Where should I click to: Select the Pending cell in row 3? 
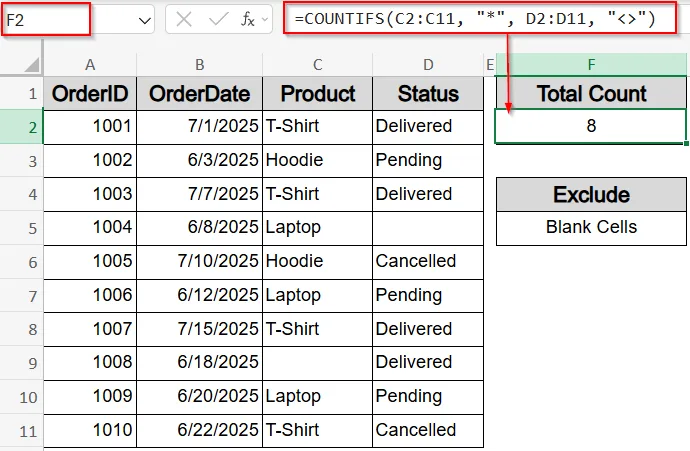click(428, 161)
